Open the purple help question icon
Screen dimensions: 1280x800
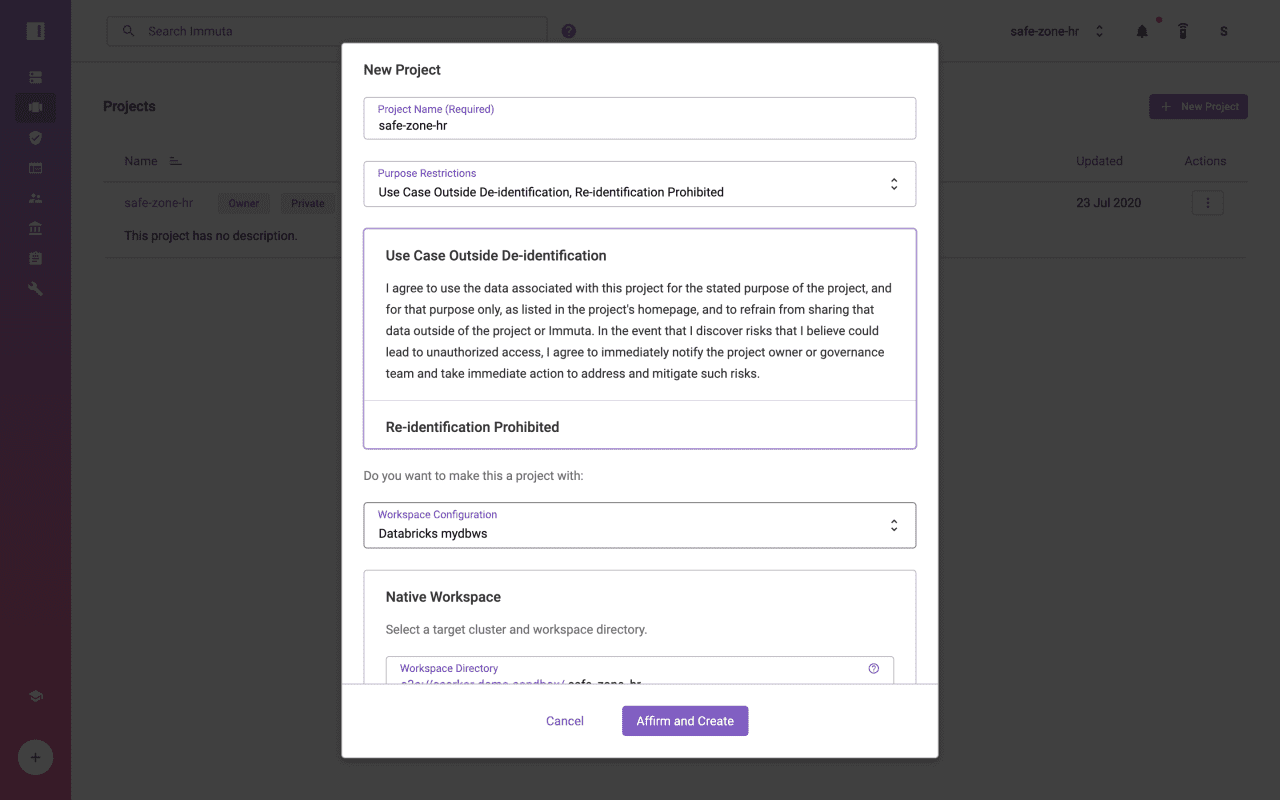coord(568,31)
